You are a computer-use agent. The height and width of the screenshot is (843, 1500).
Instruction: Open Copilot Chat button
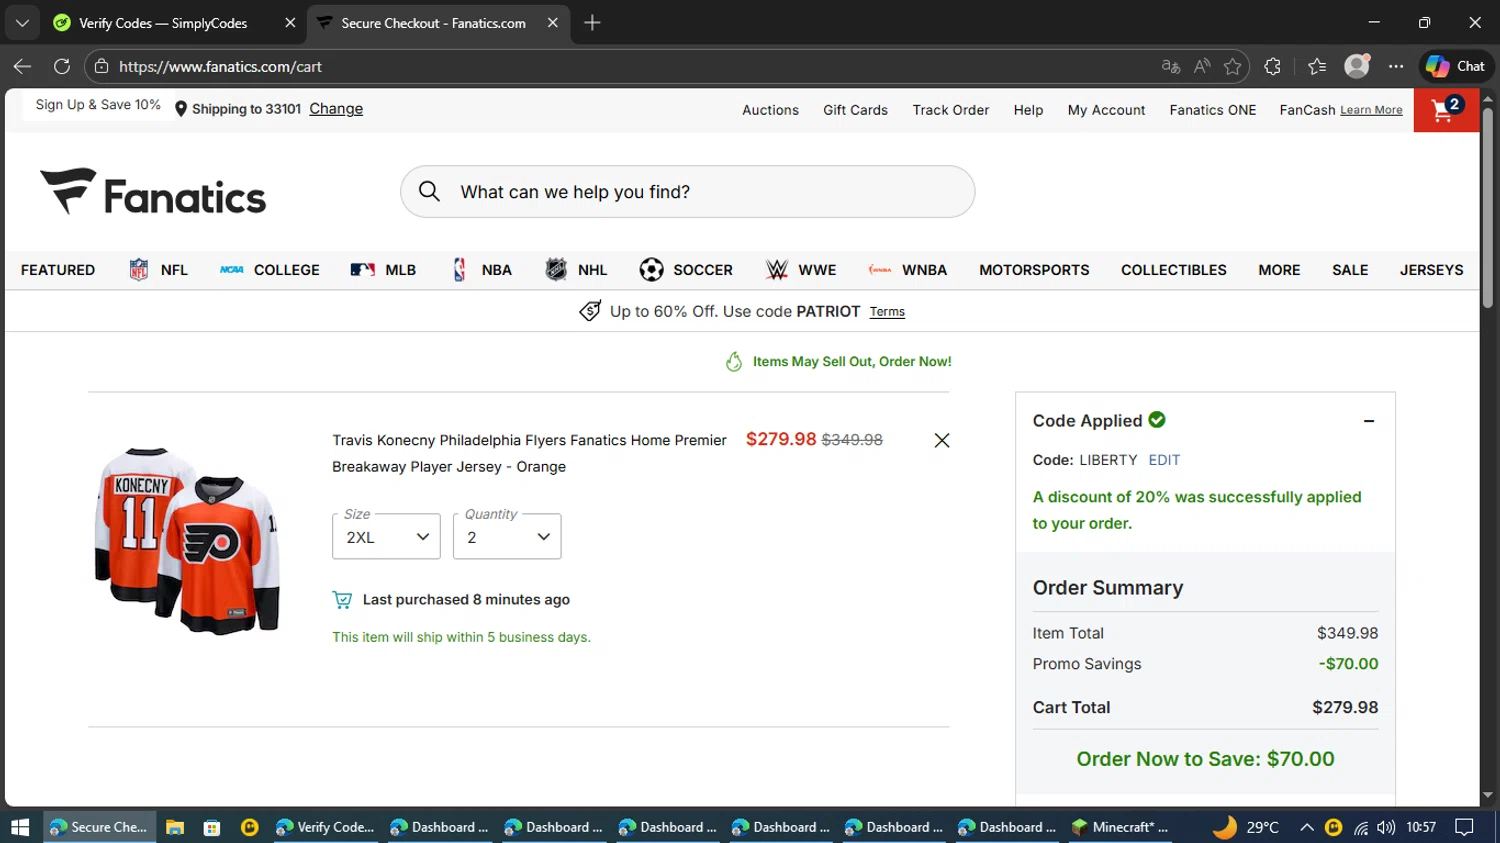click(1455, 66)
